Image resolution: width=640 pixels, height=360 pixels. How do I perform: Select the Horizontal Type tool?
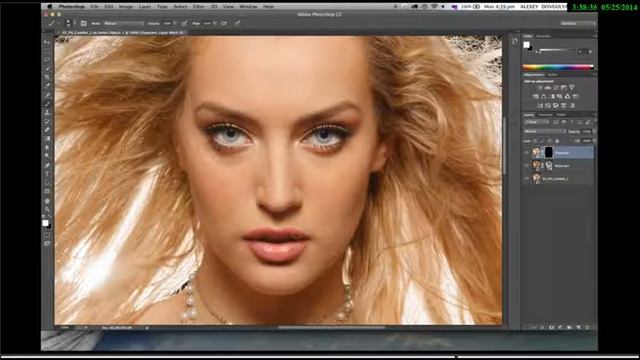click(x=47, y=174)
